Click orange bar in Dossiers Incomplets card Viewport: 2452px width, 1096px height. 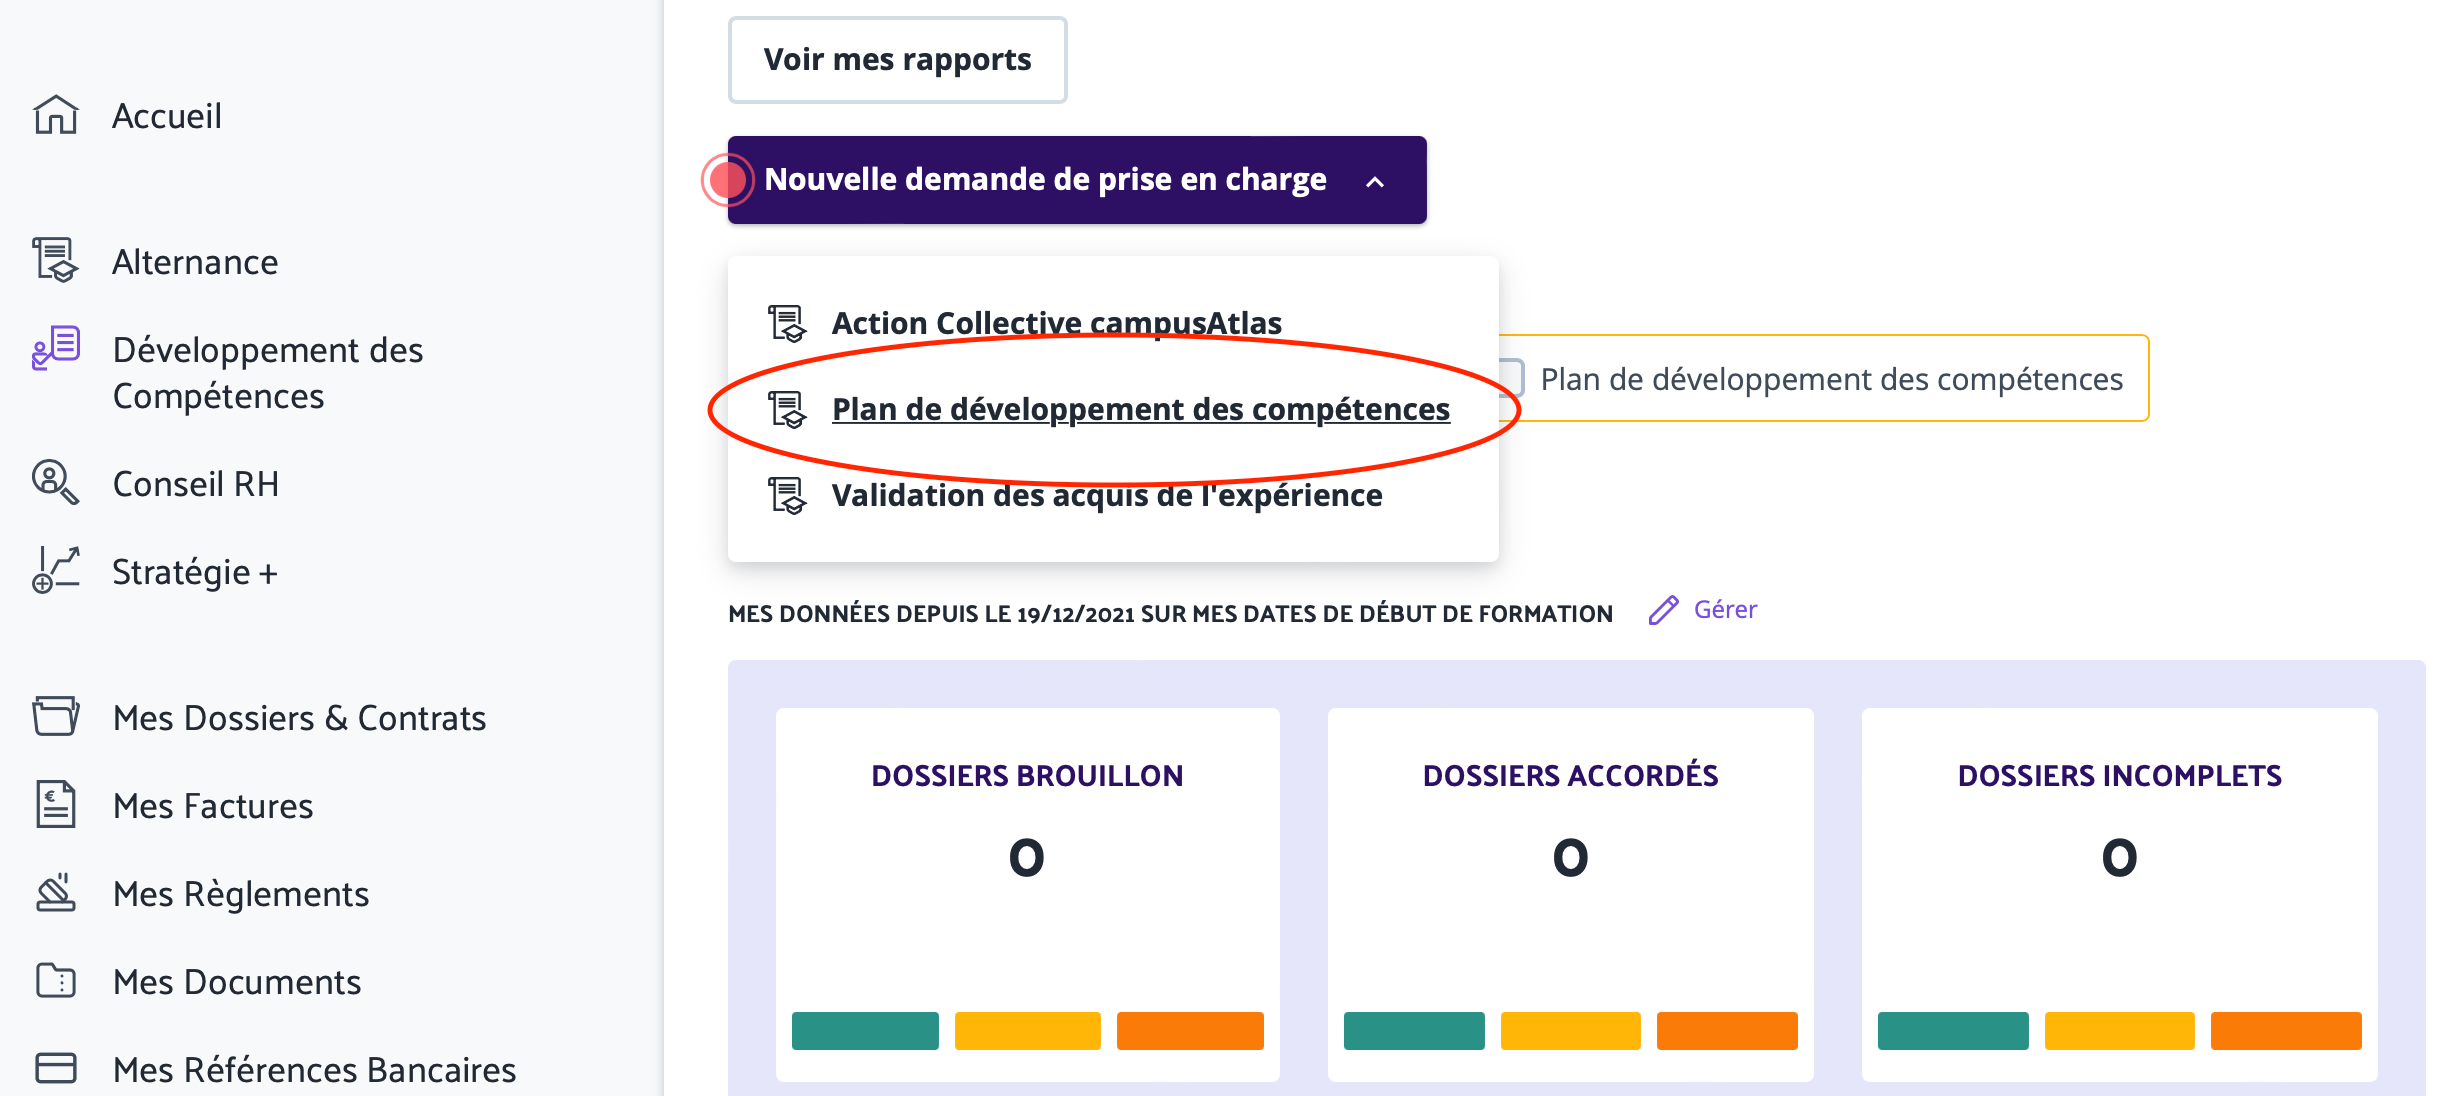click(x=2286, y=1031)
